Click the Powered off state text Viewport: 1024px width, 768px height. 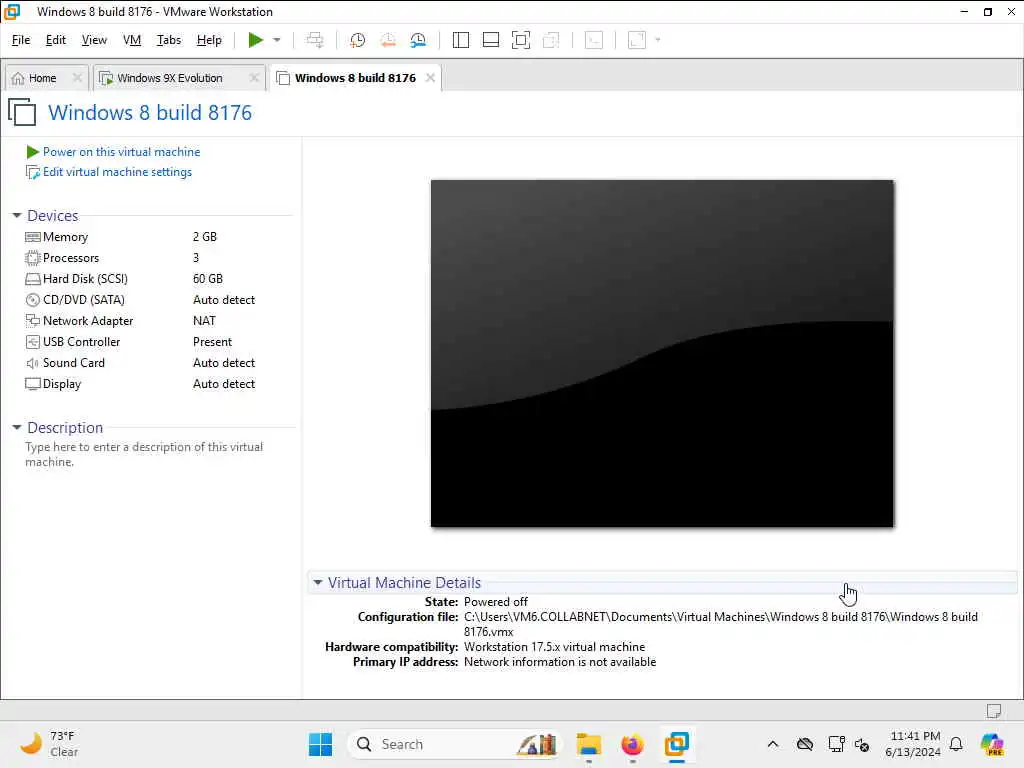click(x=496, y=601)
